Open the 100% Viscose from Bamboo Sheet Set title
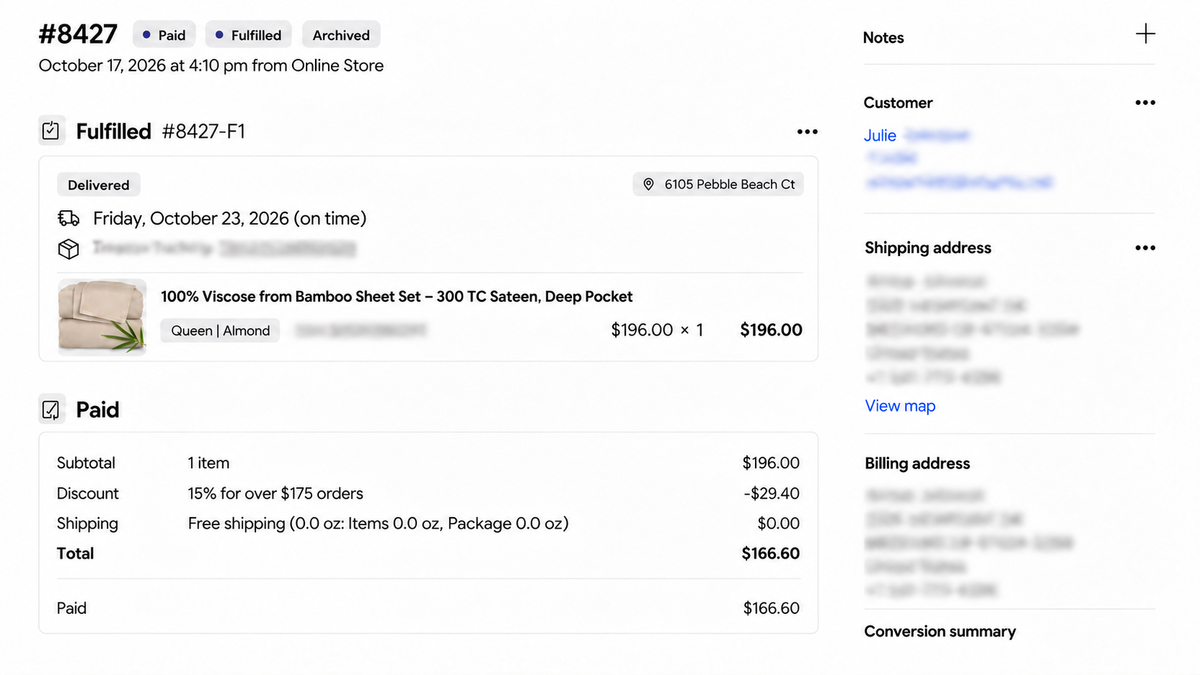 [x=397, y=296]
